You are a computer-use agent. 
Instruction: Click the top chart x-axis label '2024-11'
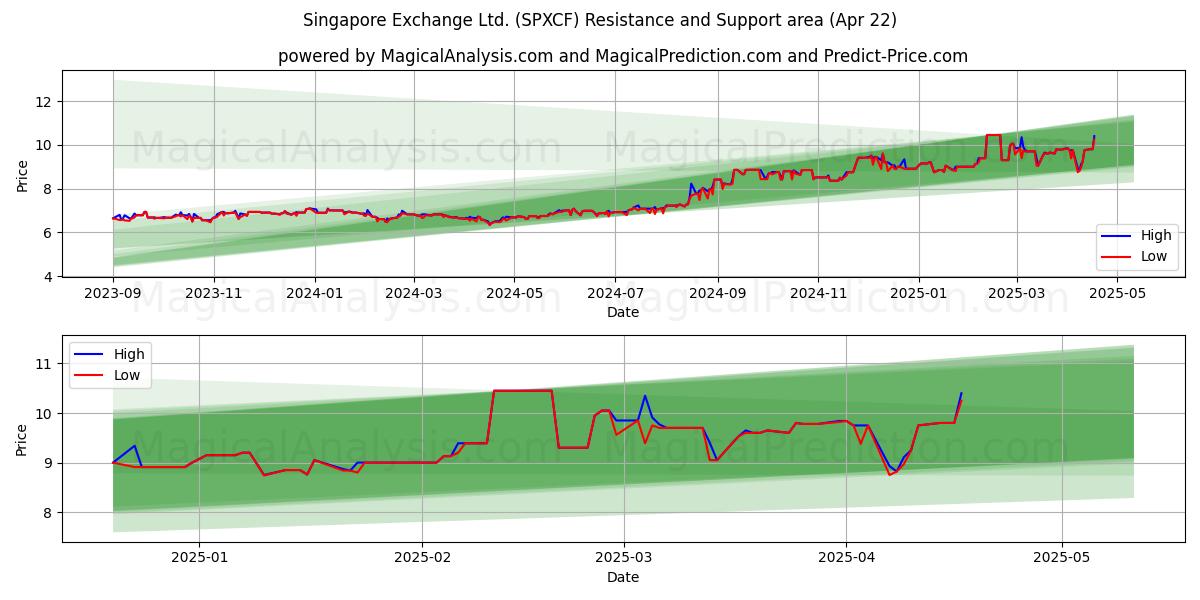(x=818, y=295)
